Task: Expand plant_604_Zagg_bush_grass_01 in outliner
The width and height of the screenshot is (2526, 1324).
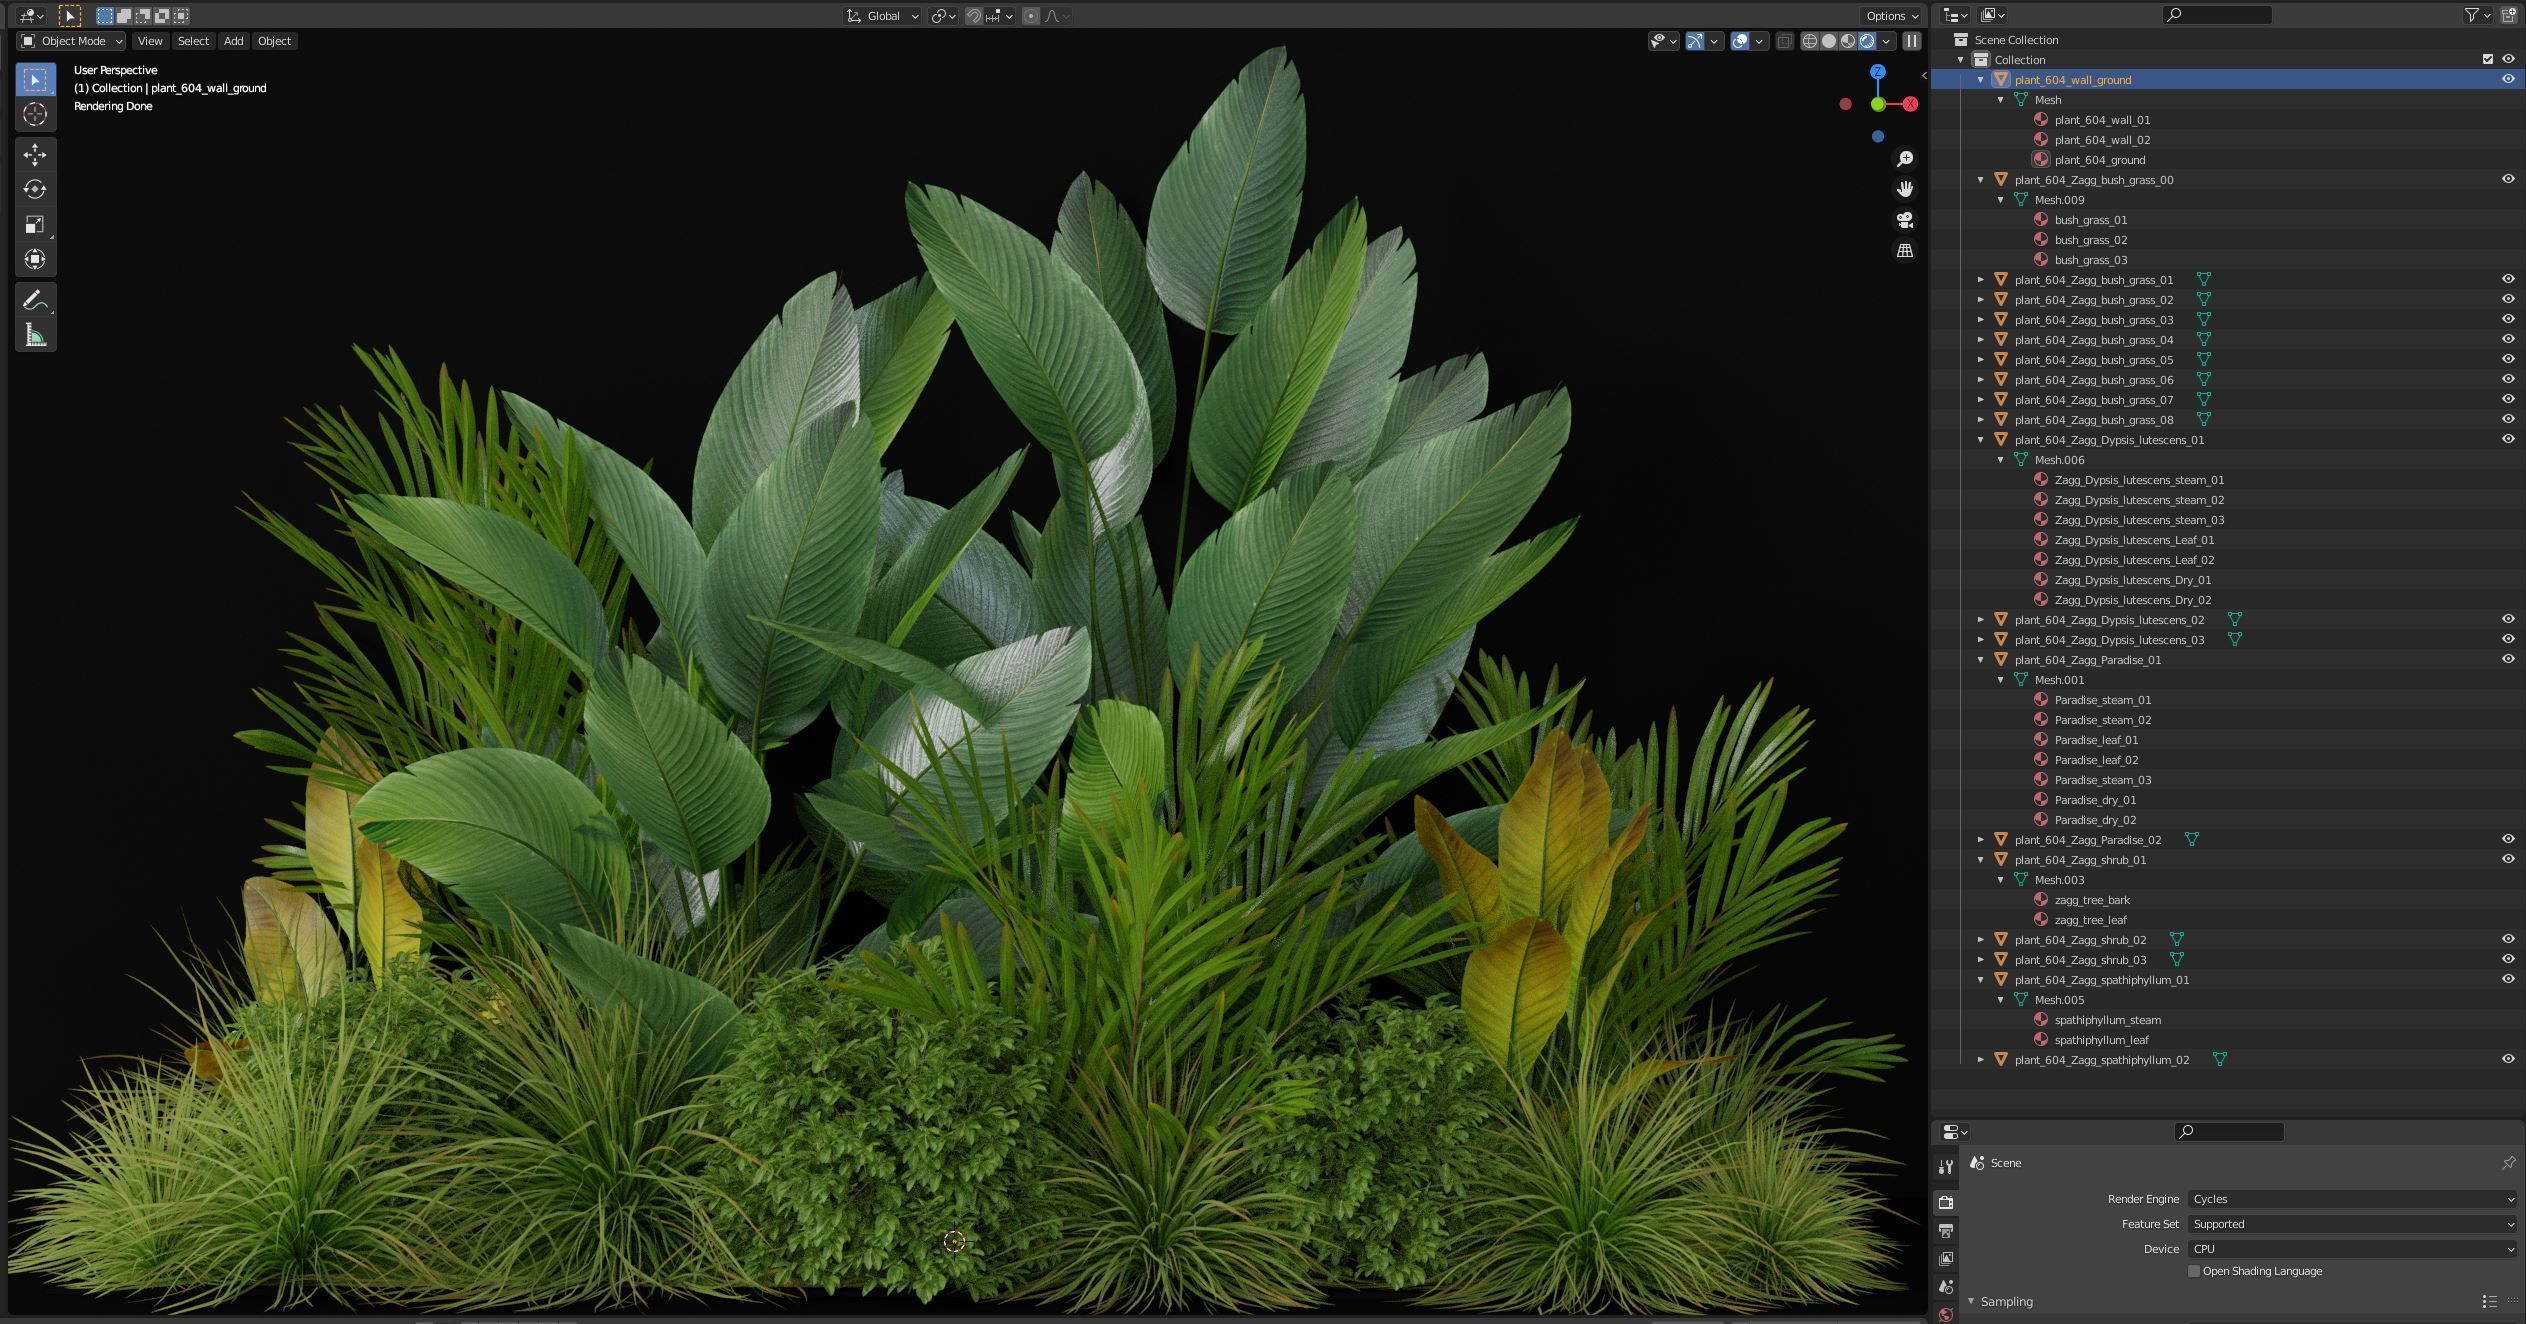Action: point(1981,279)
